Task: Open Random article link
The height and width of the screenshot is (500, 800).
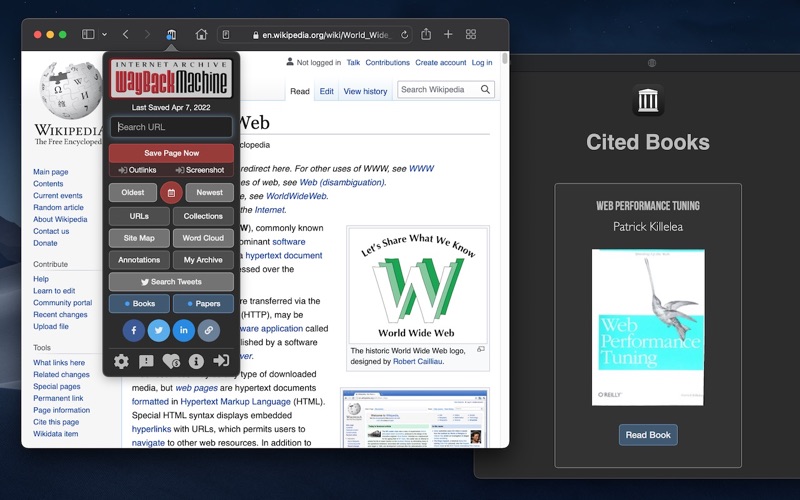Action: [x=58, y=207]
